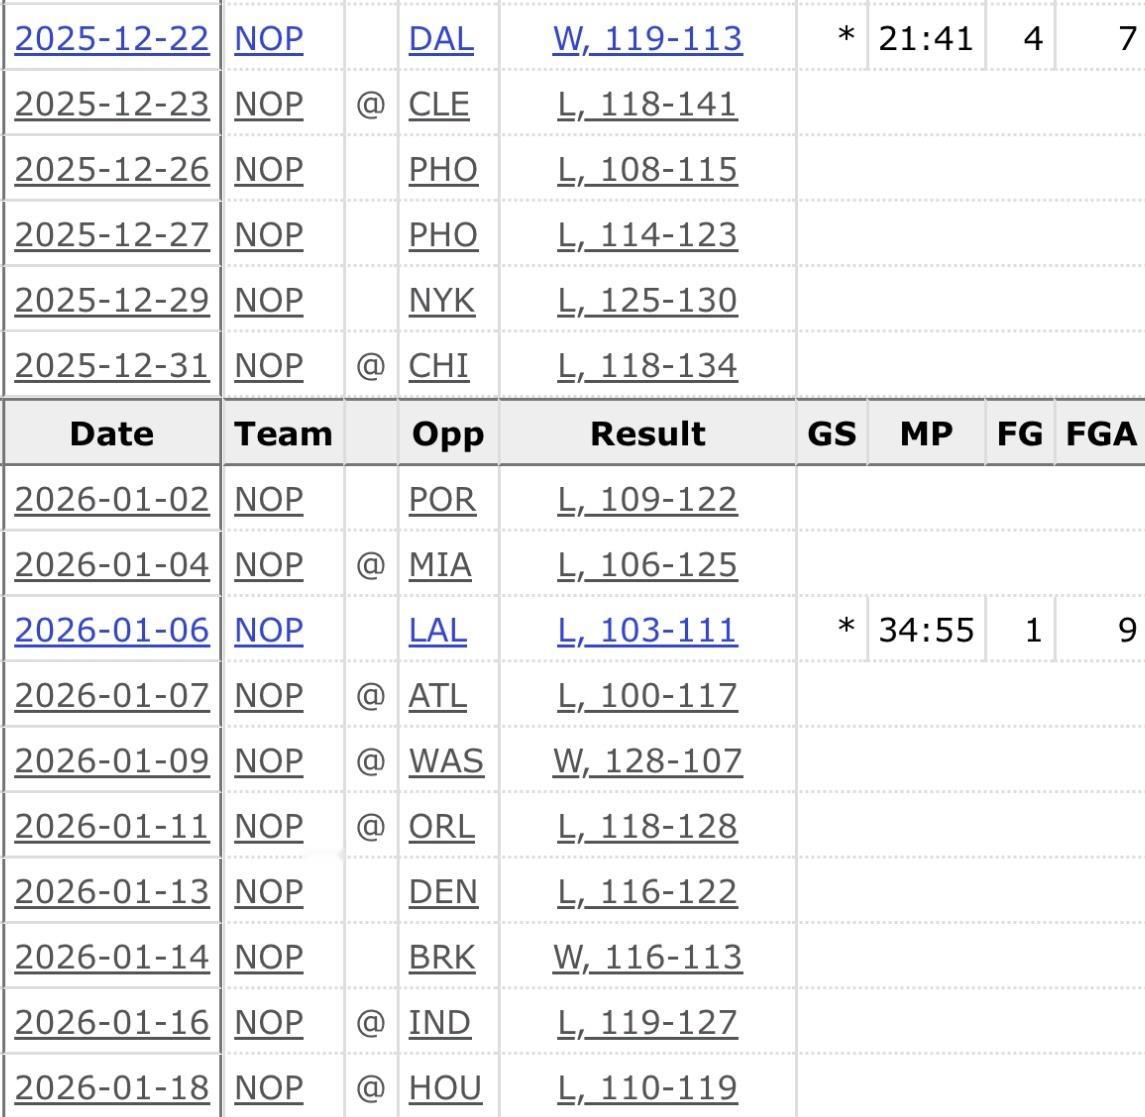Open the LAL opponent team page

(x=437, y=630)
